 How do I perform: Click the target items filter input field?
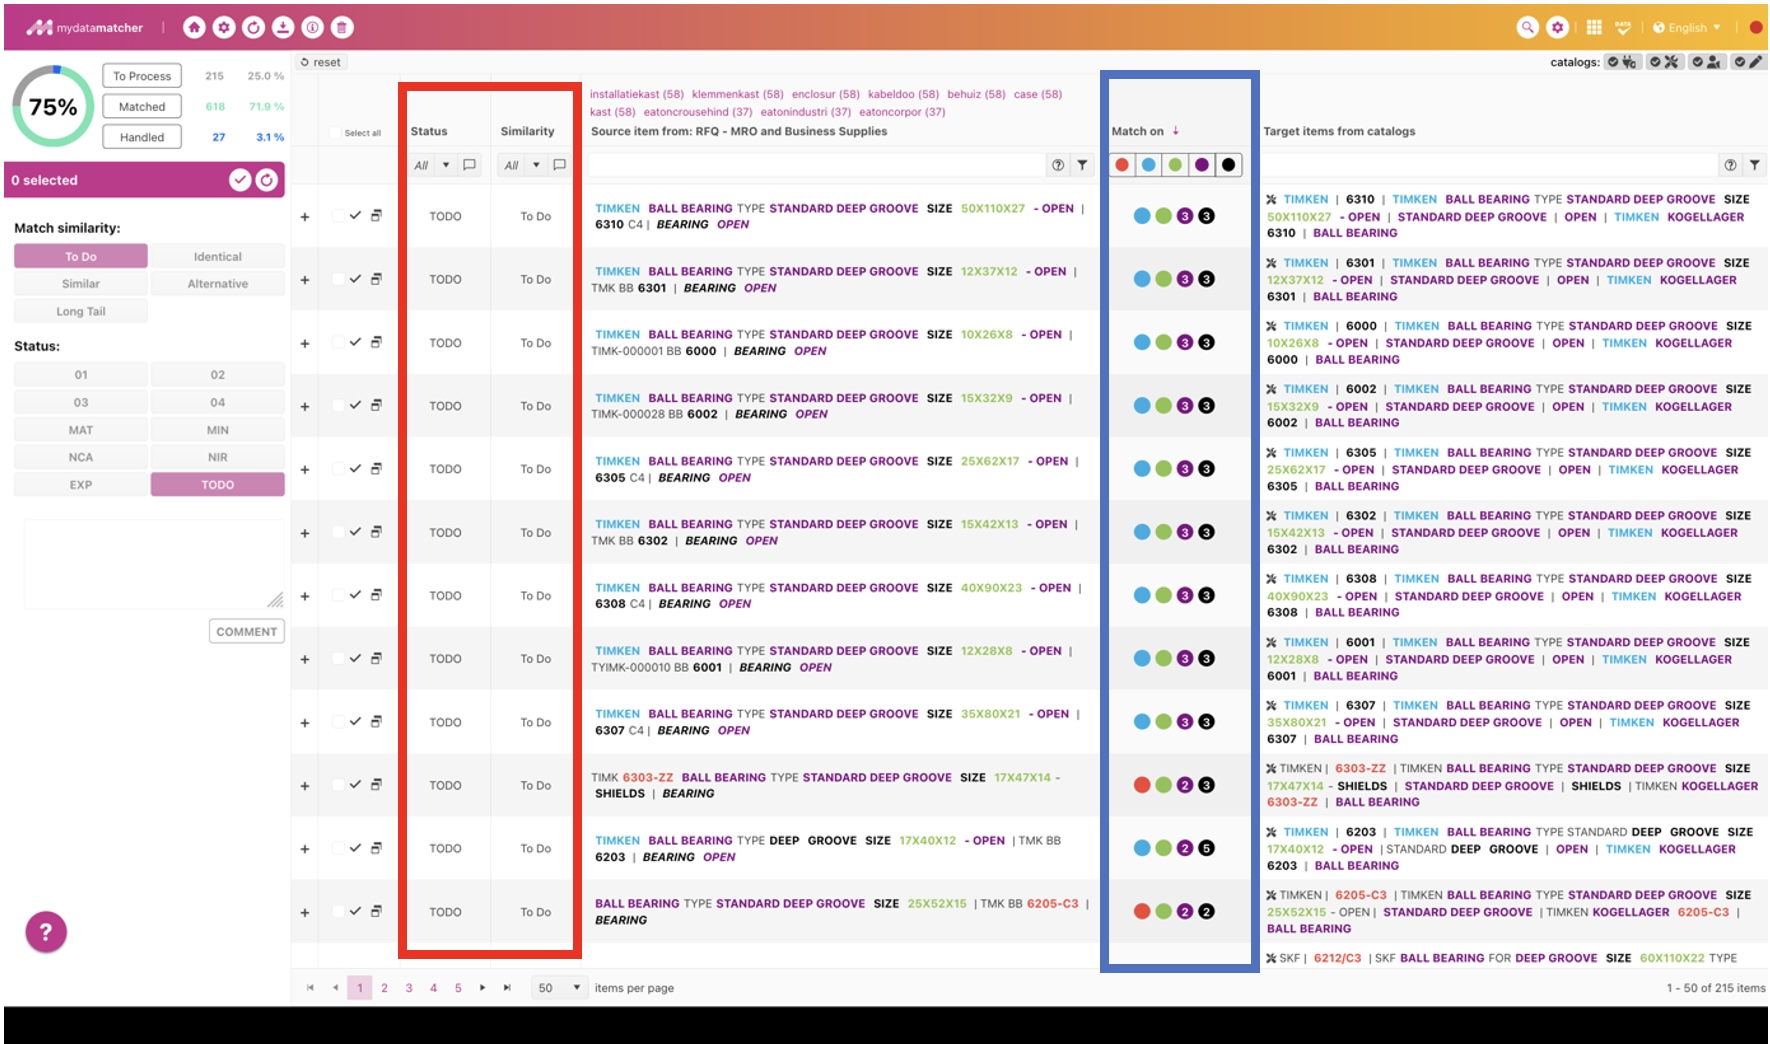tap(1490, 165)
